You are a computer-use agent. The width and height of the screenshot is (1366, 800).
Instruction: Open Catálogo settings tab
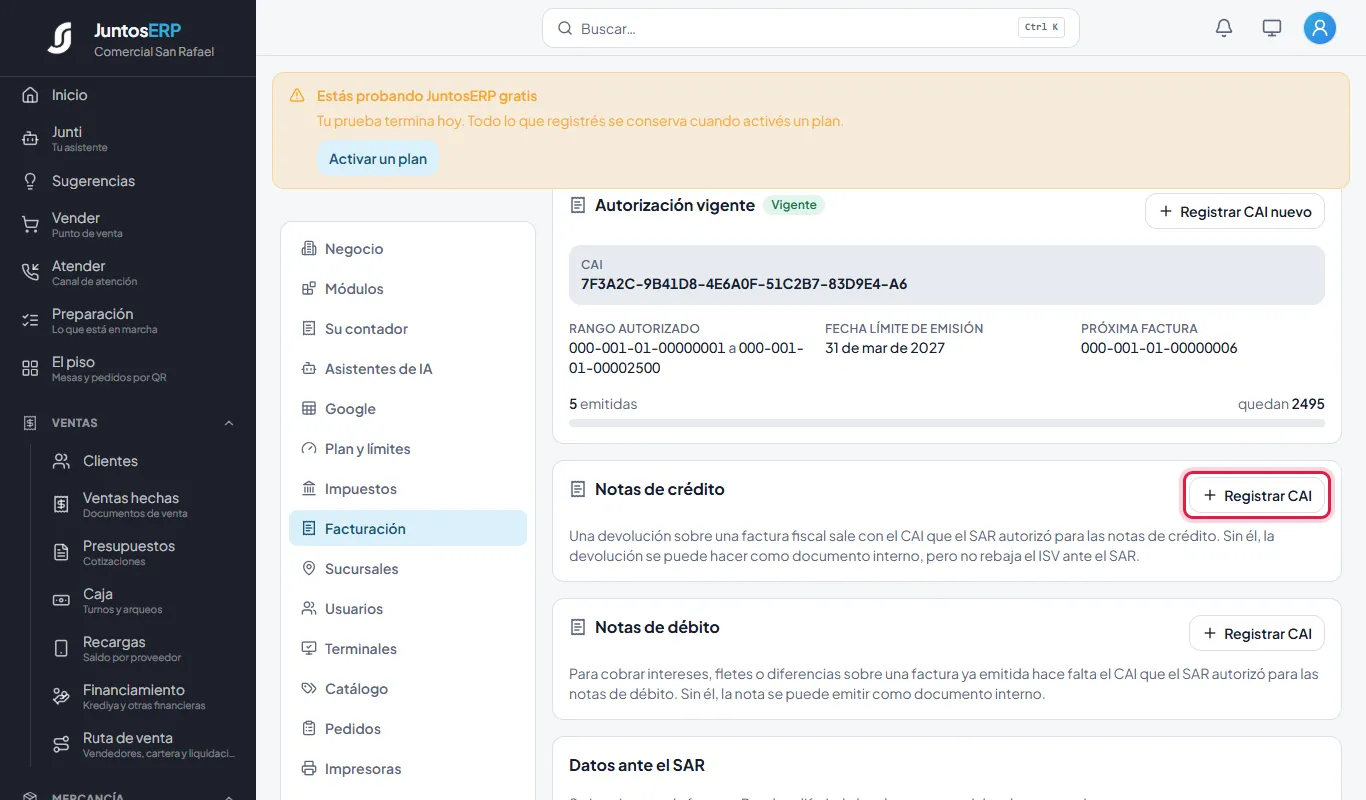(x=408, y=689)
